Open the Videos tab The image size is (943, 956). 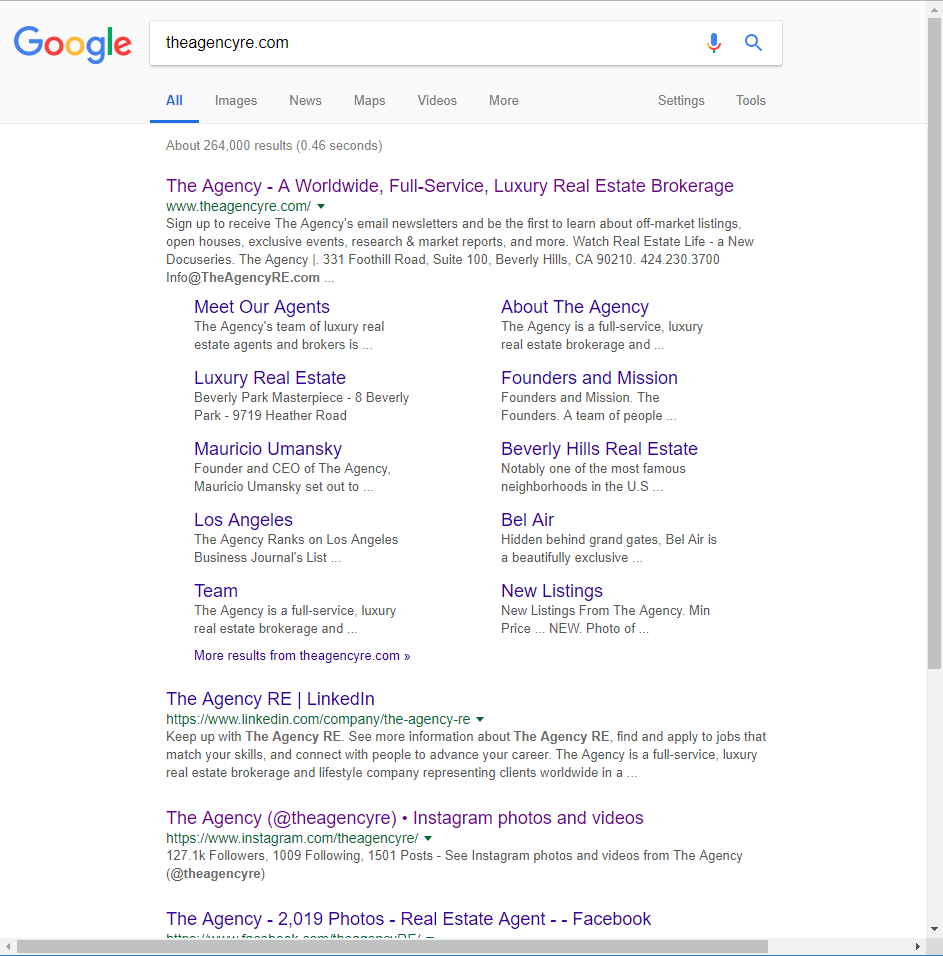pos(437,101)
